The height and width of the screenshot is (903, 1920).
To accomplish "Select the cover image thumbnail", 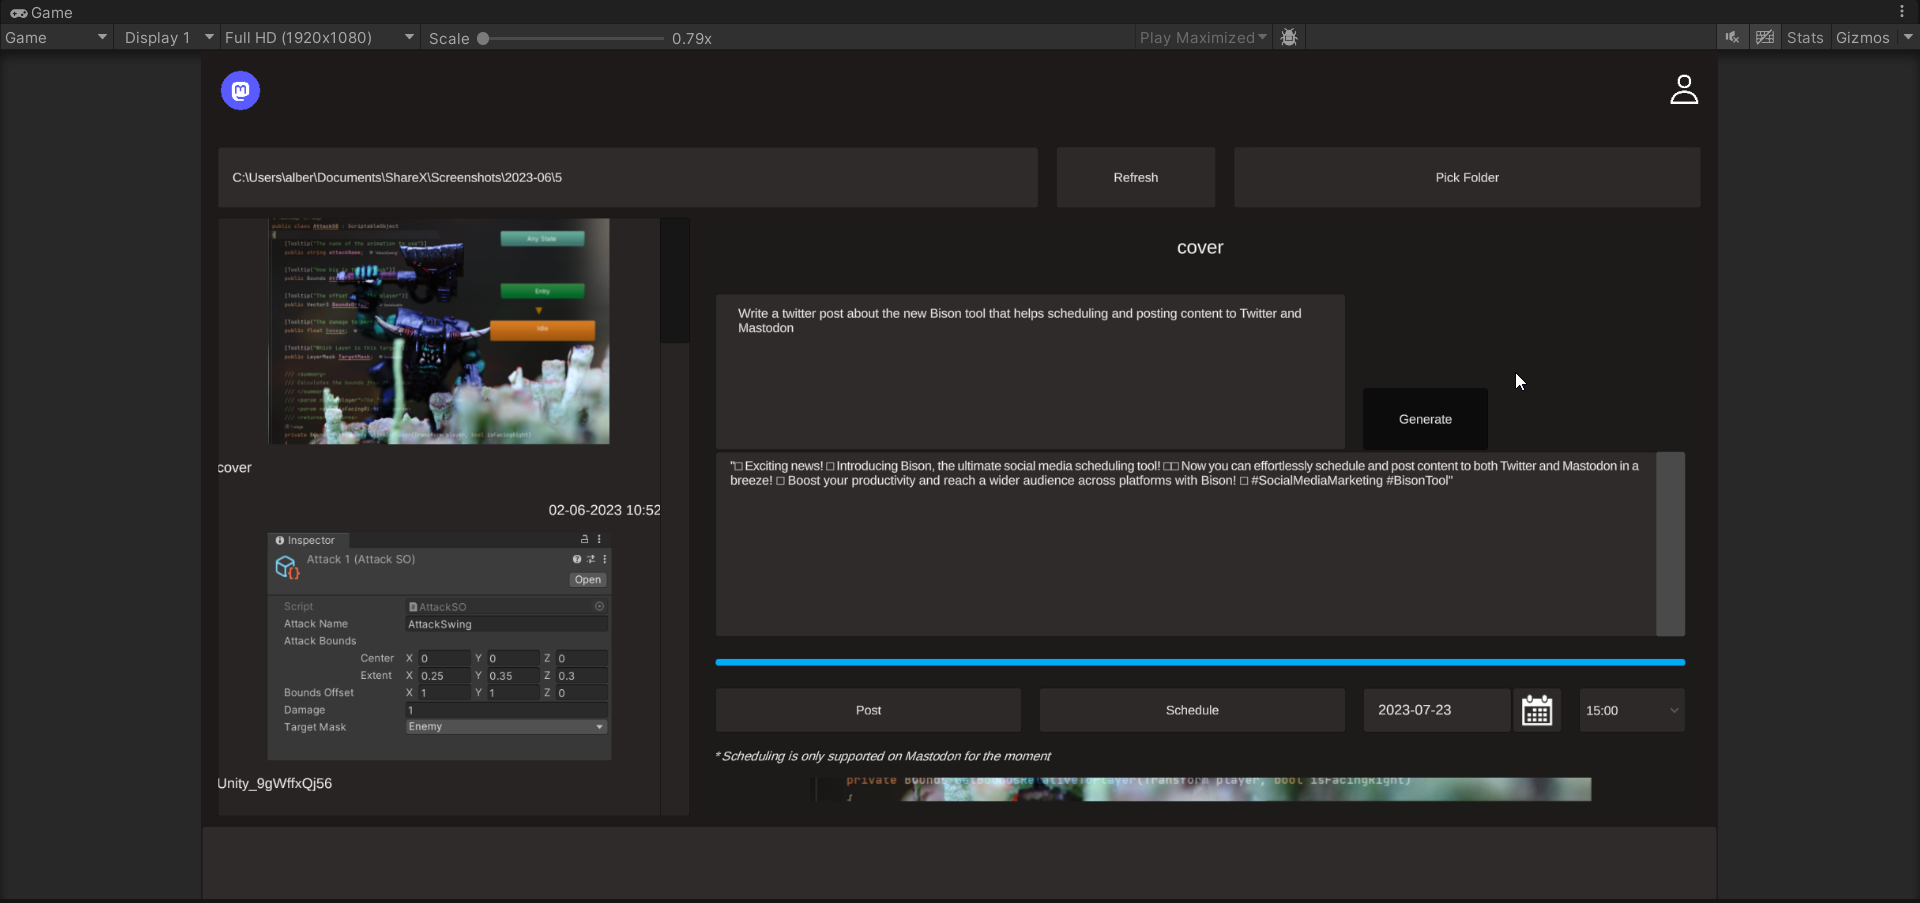I will click(439, 331).
